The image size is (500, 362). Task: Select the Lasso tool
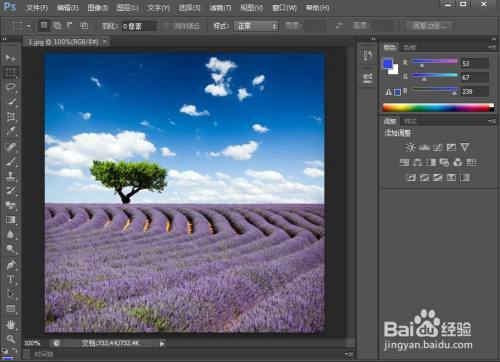click(10, 87)
